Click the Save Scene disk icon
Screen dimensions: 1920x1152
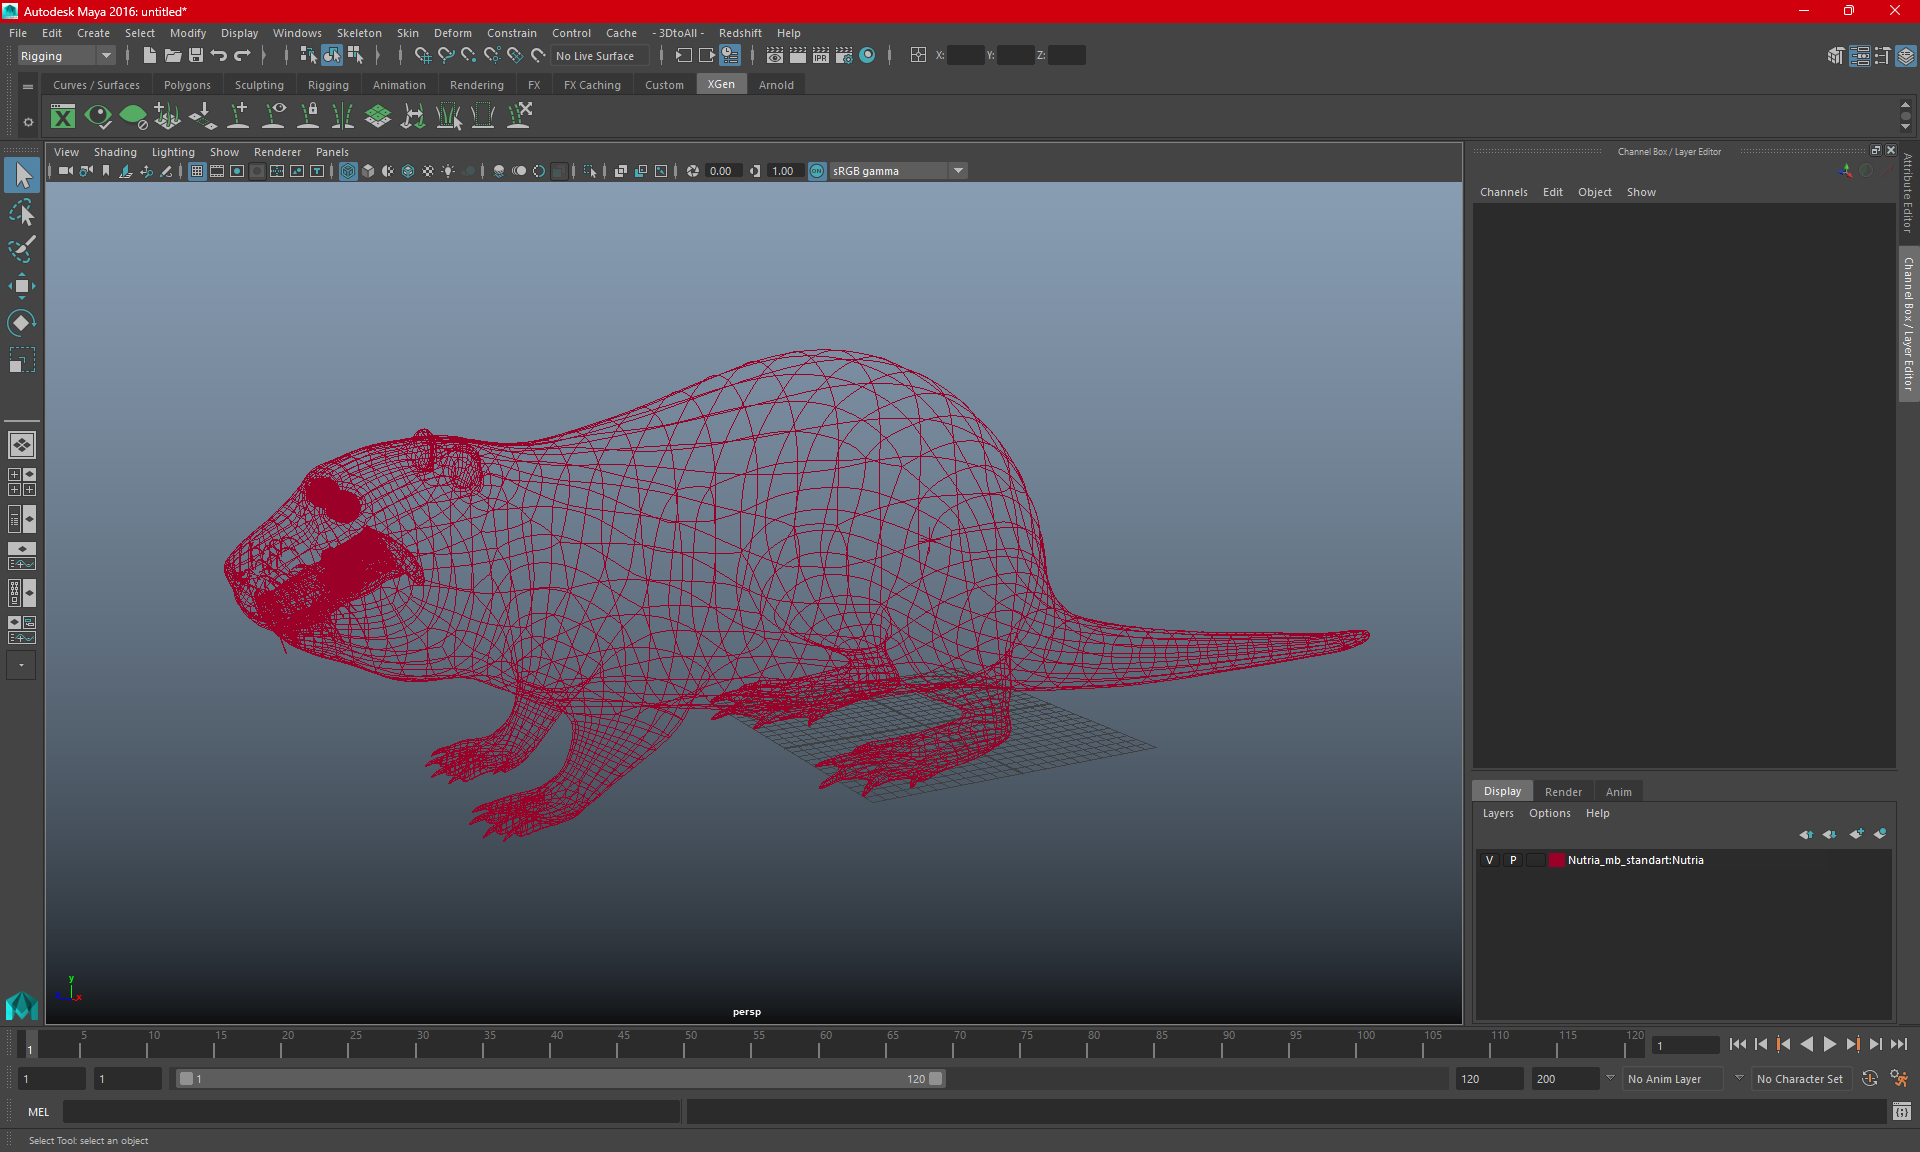coord(196,56)
